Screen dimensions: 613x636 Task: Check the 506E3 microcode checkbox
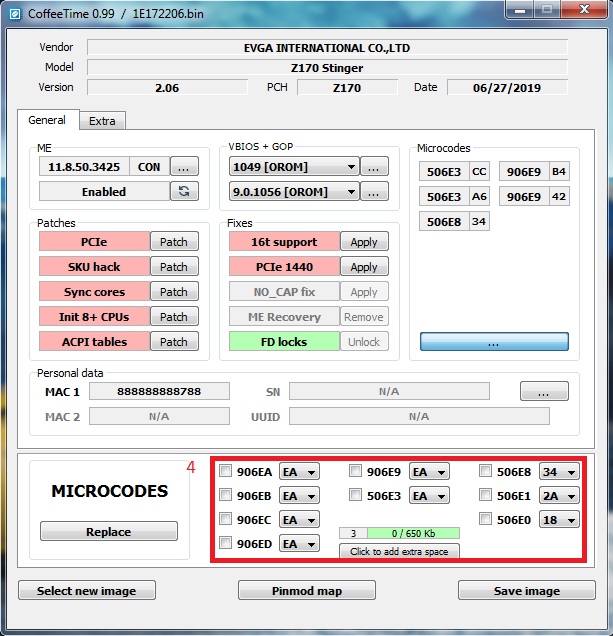(x=355, y=495)
